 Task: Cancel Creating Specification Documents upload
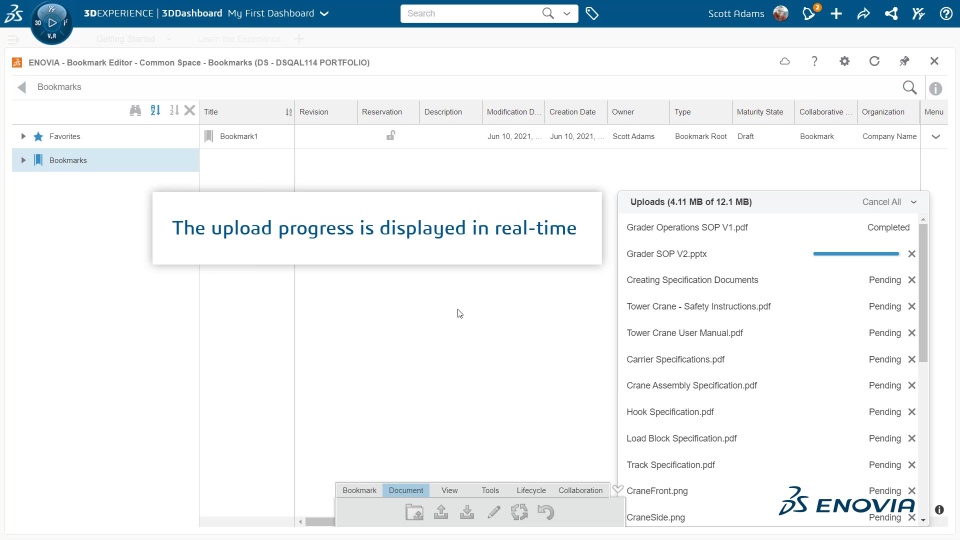point(912,280)
